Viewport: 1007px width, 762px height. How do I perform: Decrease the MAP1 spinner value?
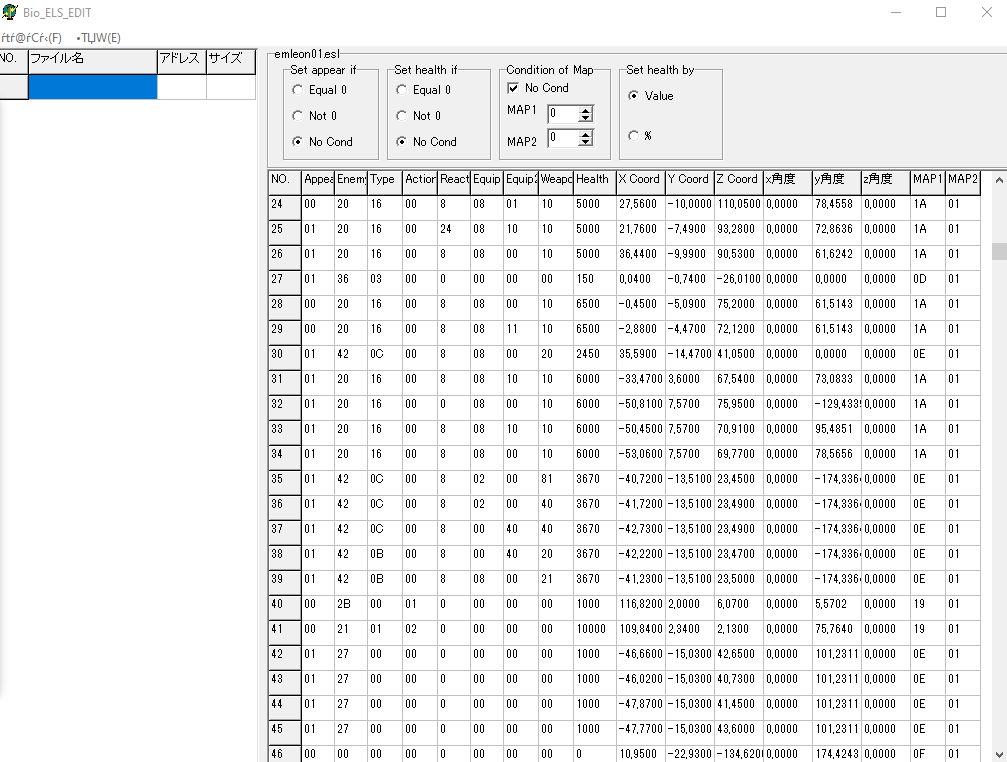click(x=585, y=118)
